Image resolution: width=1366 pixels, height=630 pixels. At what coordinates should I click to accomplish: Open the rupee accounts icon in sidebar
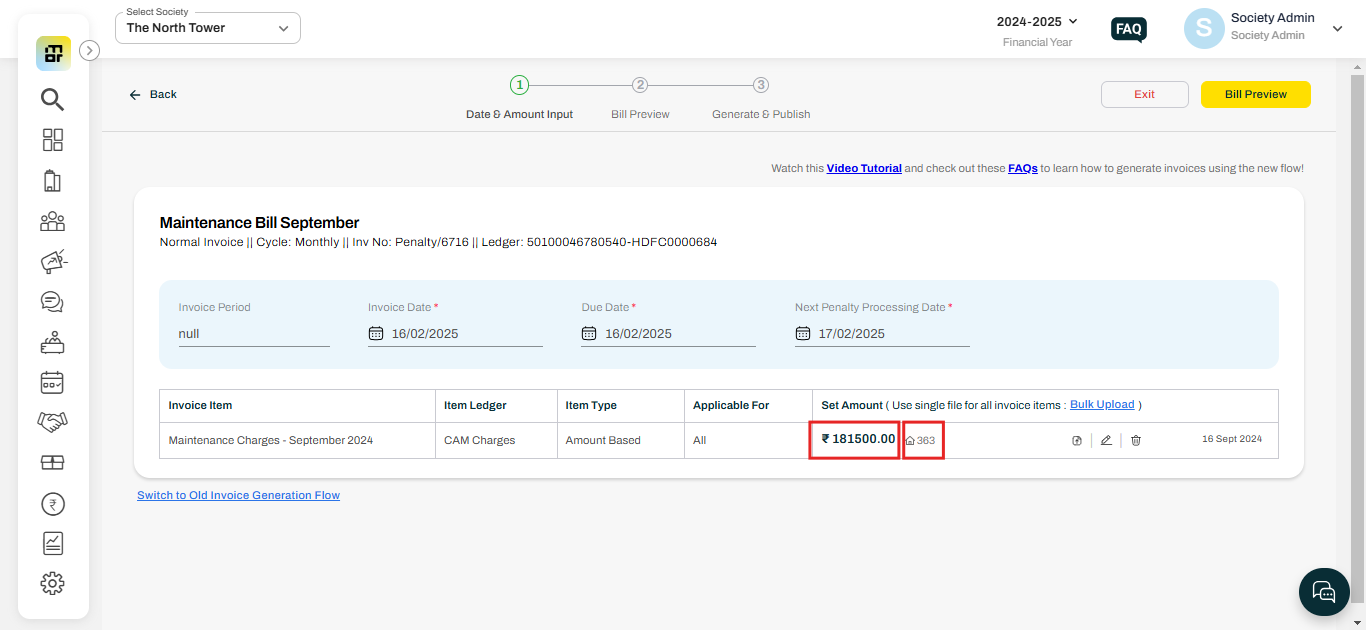click(x=52, y=504)
